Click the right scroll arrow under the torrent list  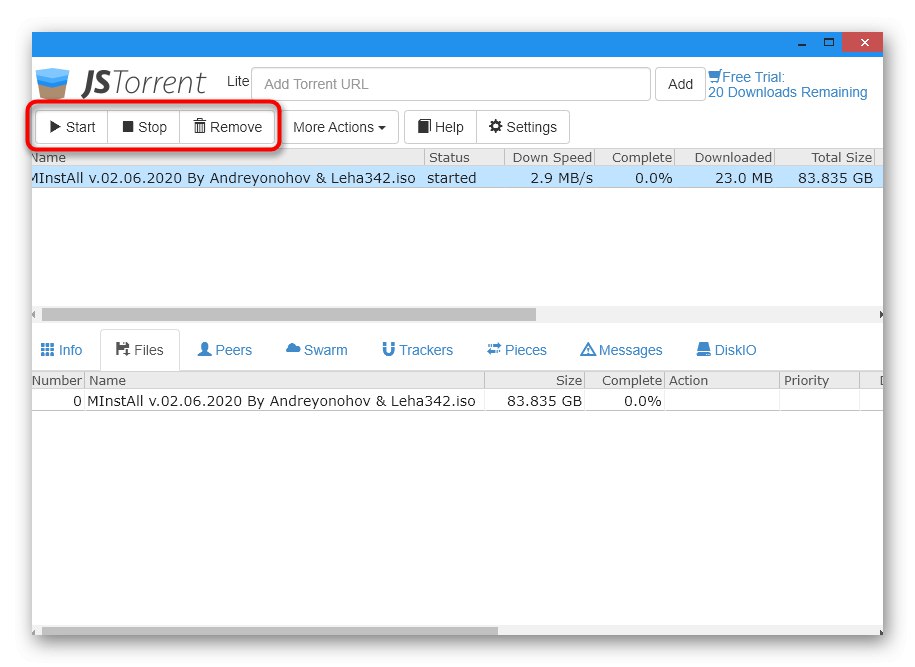881,314
